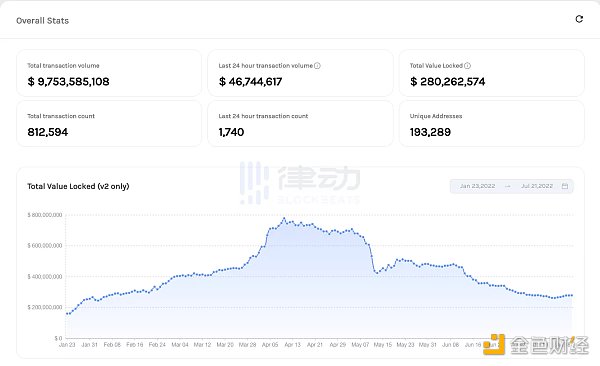Click the Total transaction volume card
Viewport: 600px width, 366px height.
[x=109, y=73]
